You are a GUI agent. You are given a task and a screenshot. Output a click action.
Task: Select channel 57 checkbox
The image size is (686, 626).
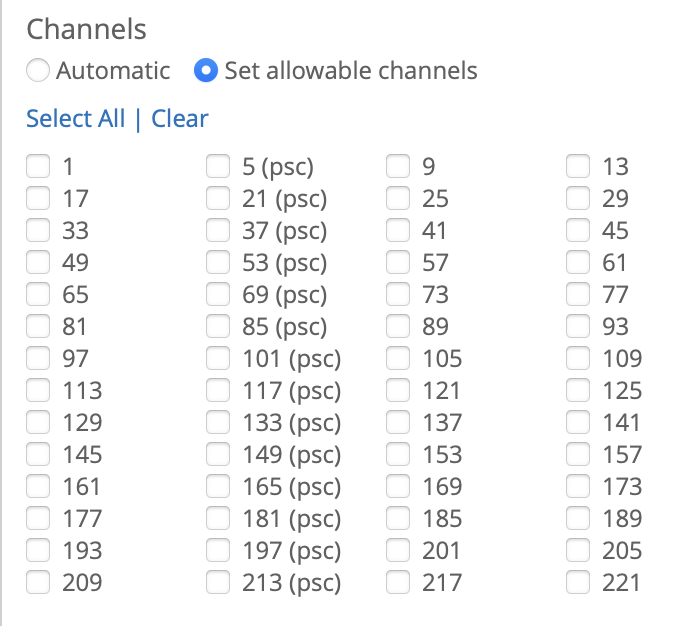point(398,263)
